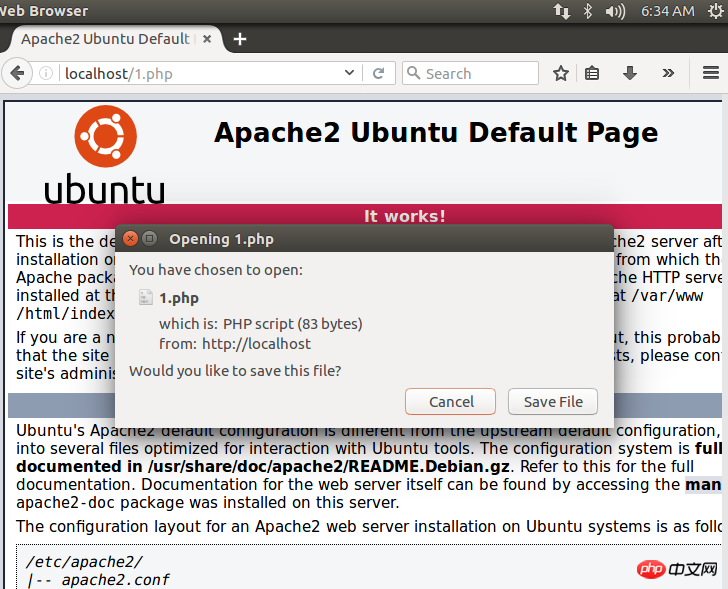
Task: Cancel the 1.php download dialog
Action: tap(450, 401)
